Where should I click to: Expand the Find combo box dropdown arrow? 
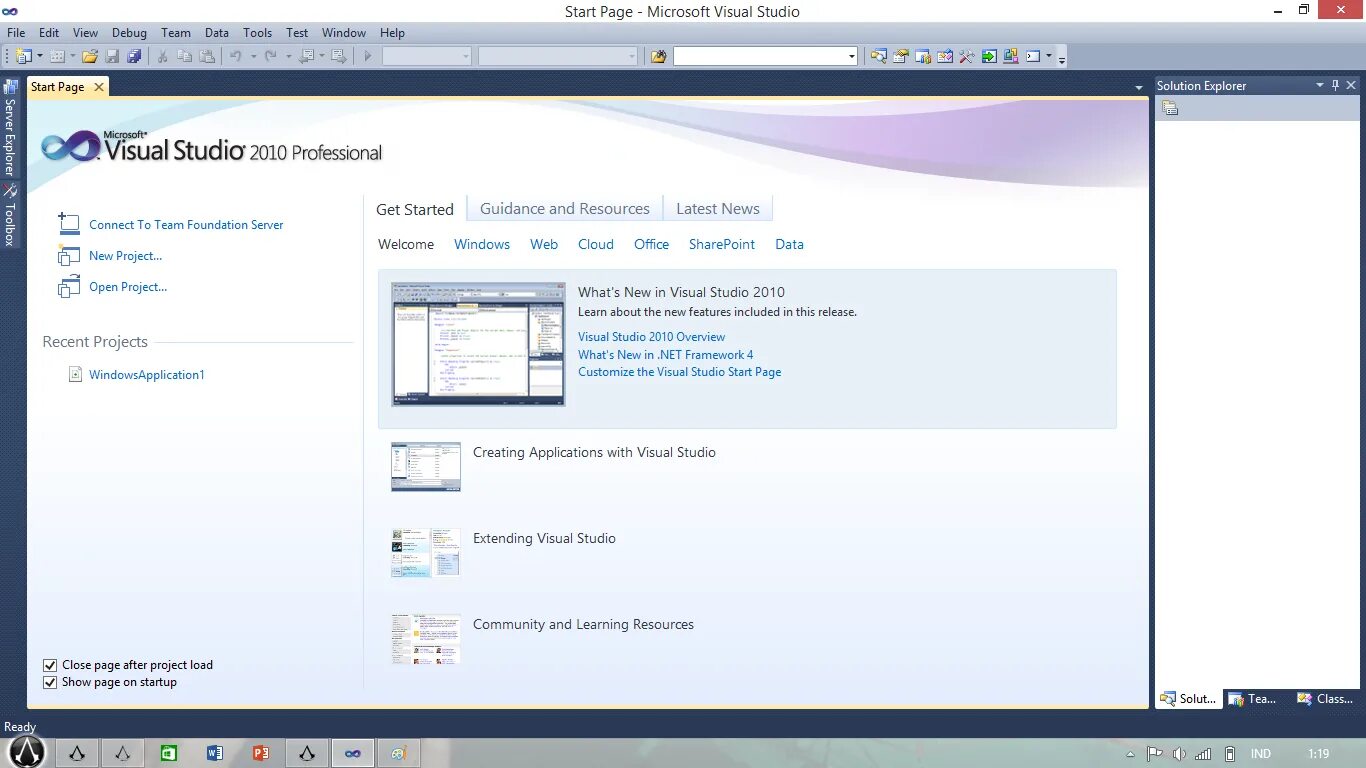click(851, 56)
